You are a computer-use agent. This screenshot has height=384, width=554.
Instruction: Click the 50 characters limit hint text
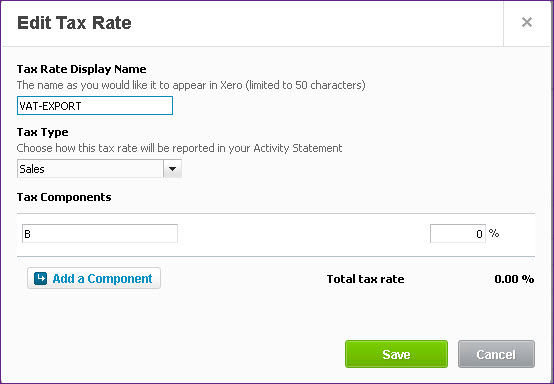[191, 85]
